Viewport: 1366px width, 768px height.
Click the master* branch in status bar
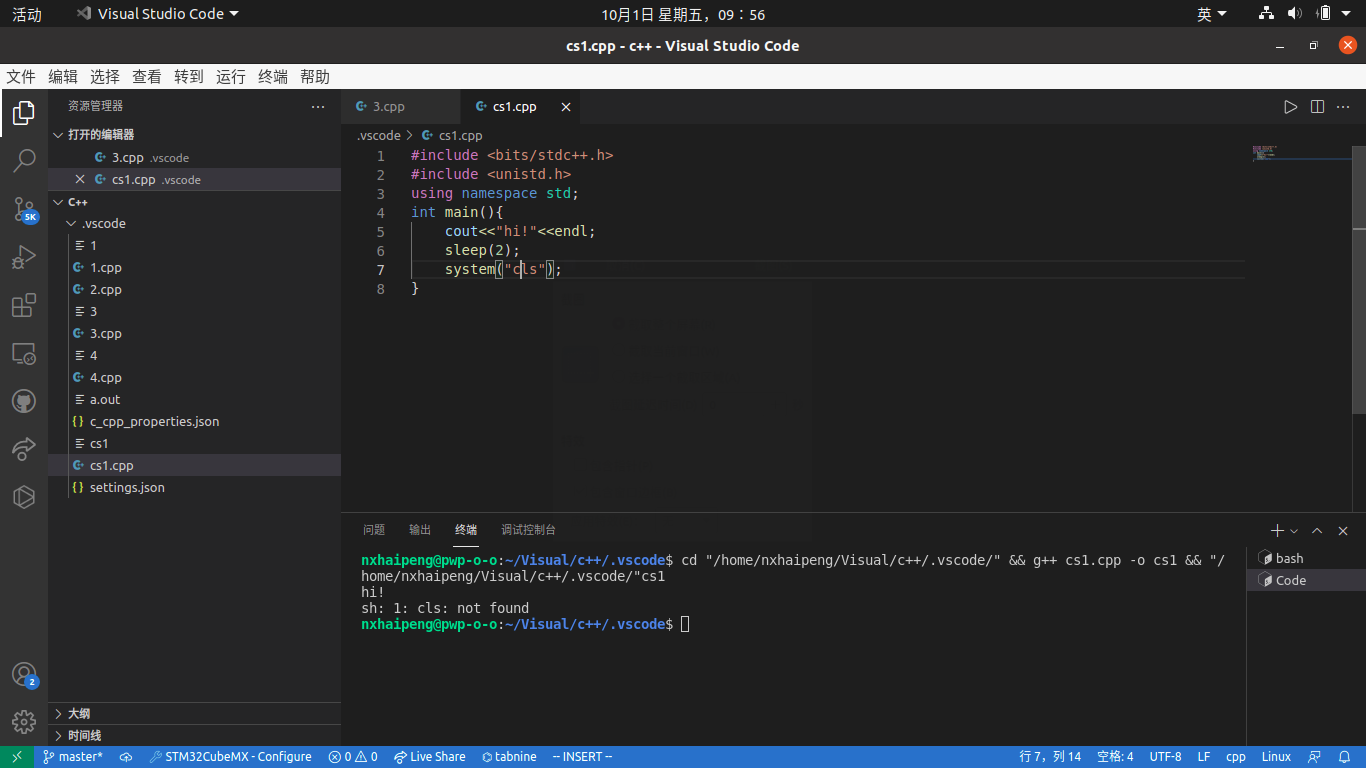[72, 757]
